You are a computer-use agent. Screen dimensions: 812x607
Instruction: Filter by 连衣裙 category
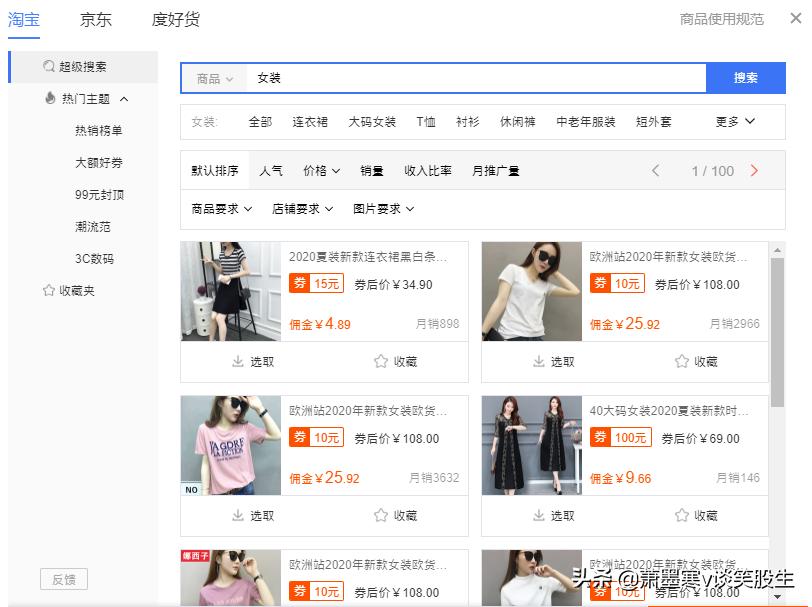point(310,122)
